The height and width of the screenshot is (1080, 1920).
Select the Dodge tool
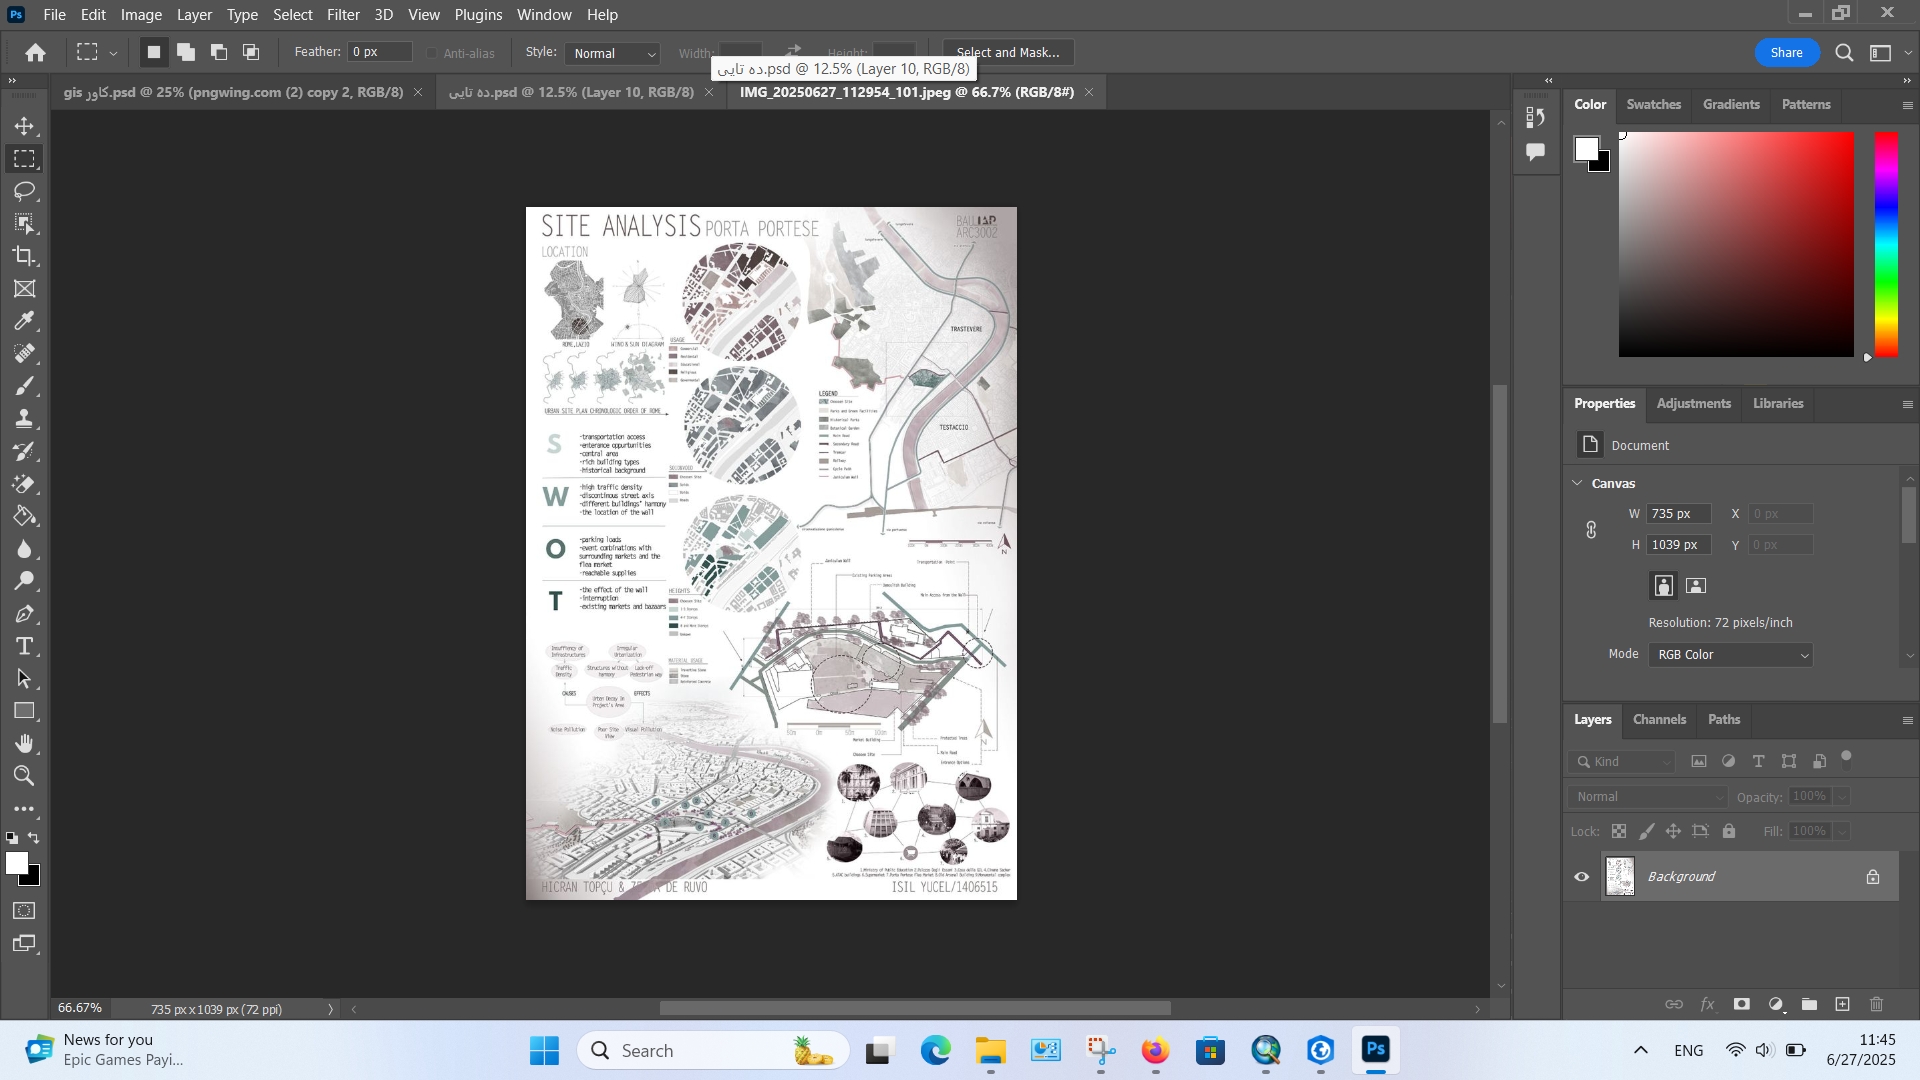pyautogui.click(x=25, y=581)
